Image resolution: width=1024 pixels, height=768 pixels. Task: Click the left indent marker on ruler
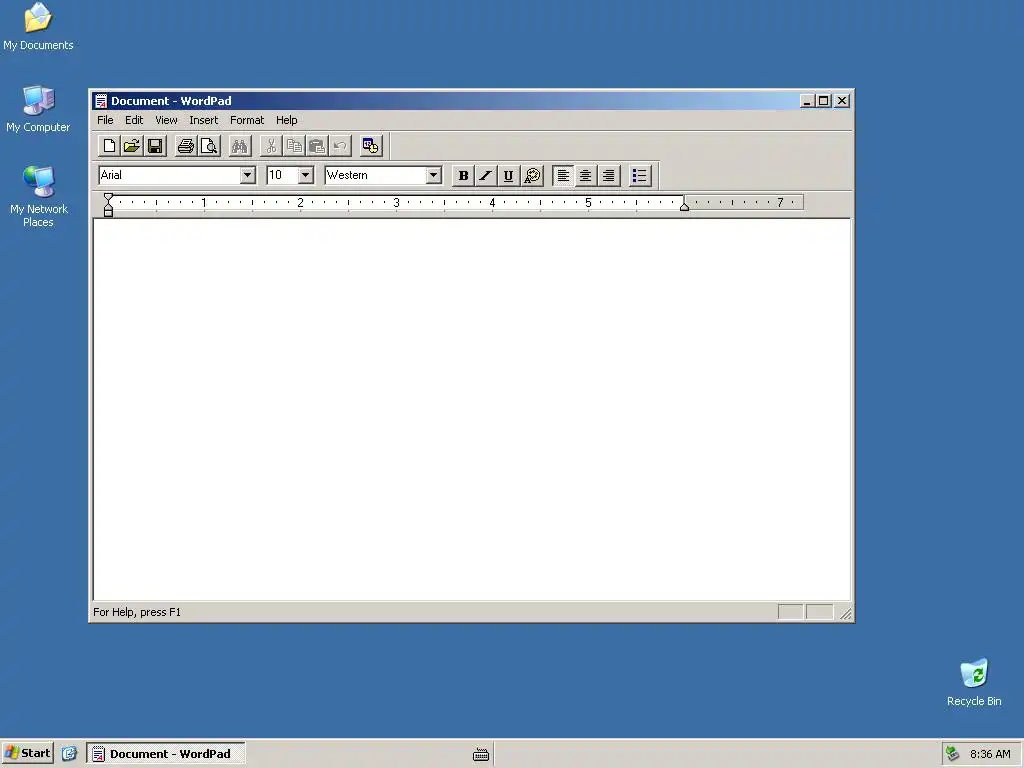(108, 205)
